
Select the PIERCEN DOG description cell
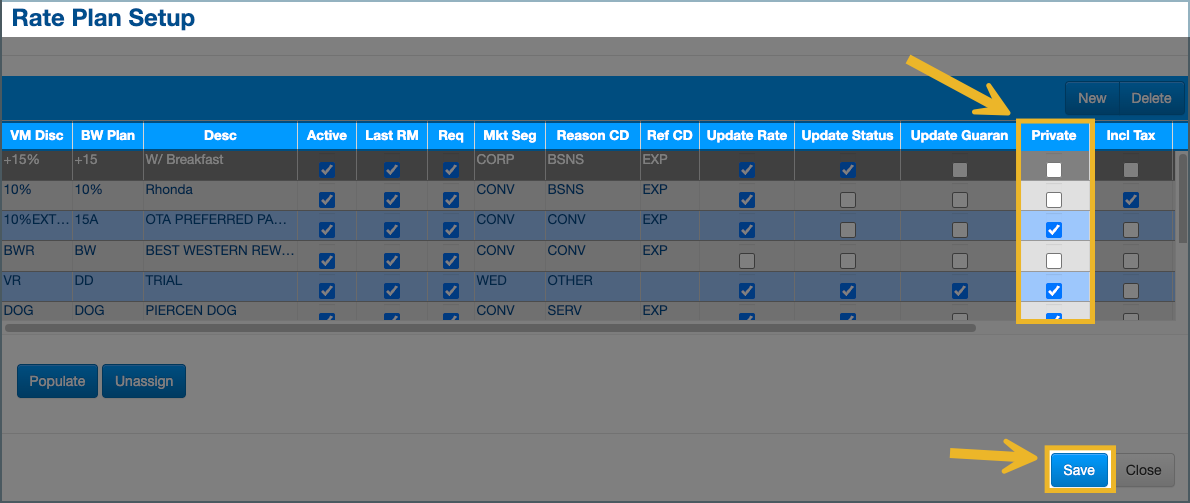[x=220, y=311]
